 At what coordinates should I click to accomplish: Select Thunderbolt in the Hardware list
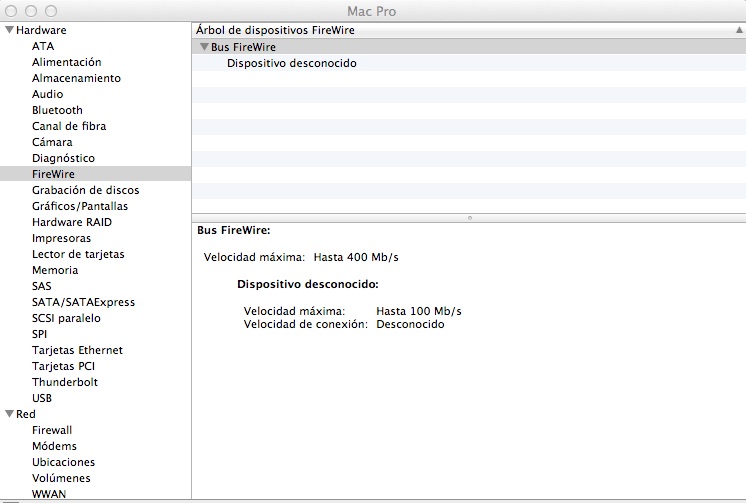pyautogui.click(x=64, y=382)
